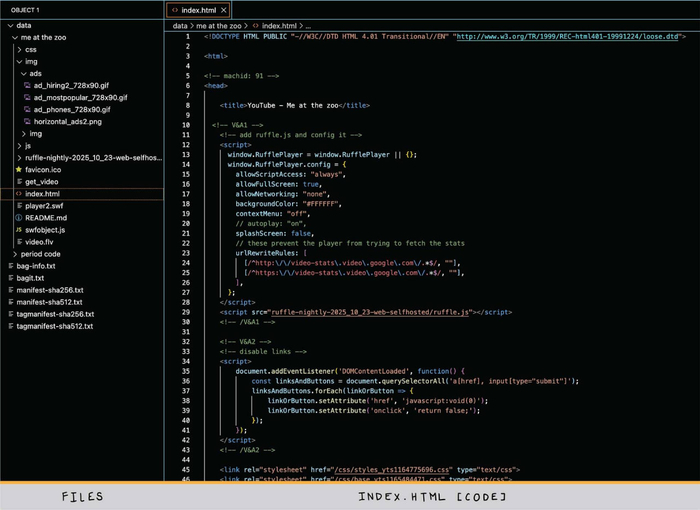
Task: Click 'allowNetworking' on line 17
Action: click(267, 194)
